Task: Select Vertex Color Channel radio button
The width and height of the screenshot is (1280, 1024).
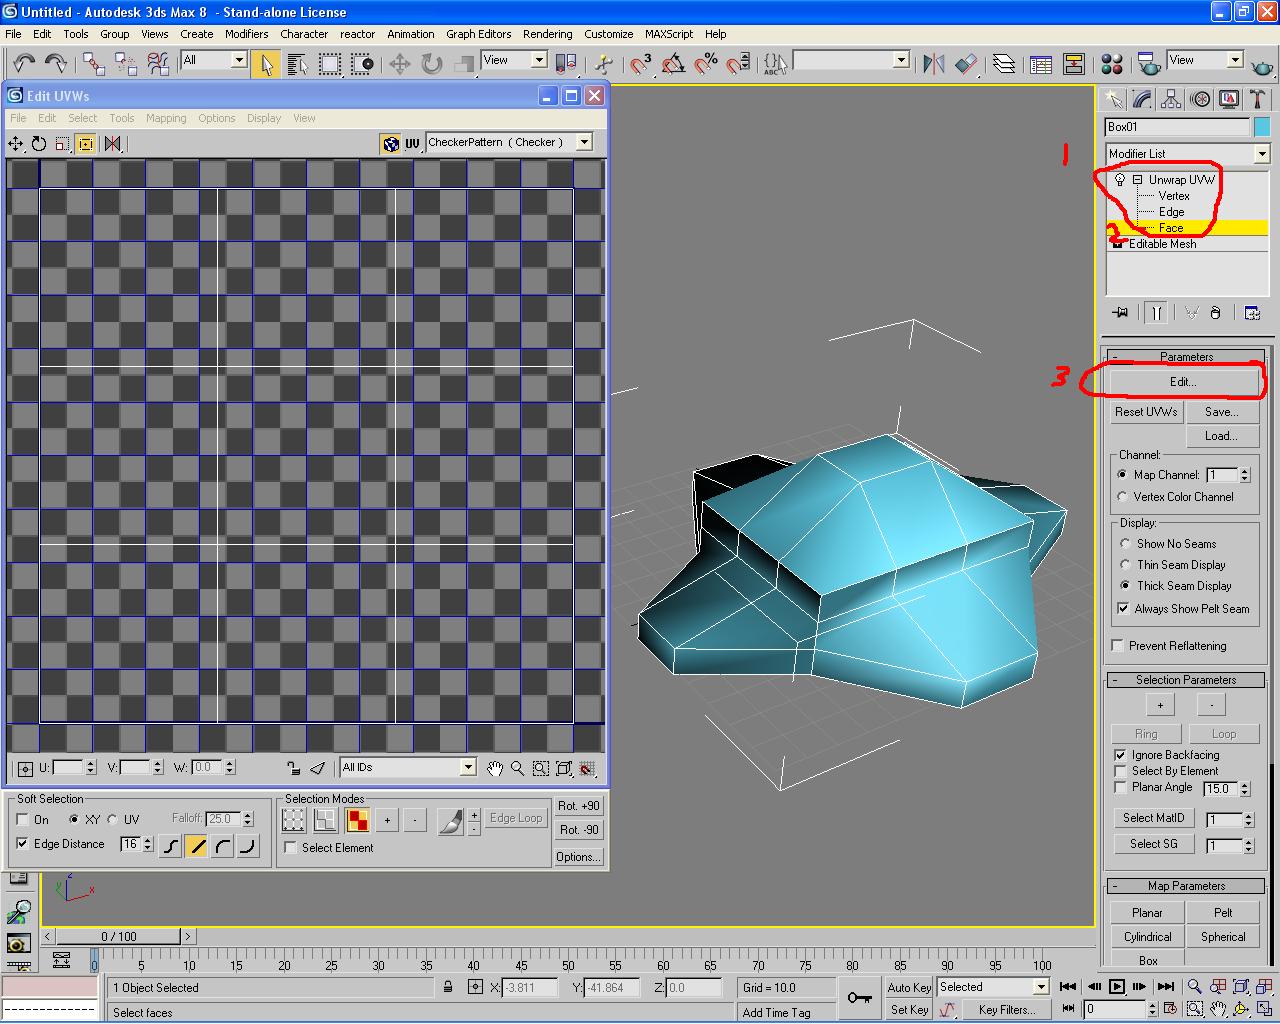Action: click(1123, 497)
